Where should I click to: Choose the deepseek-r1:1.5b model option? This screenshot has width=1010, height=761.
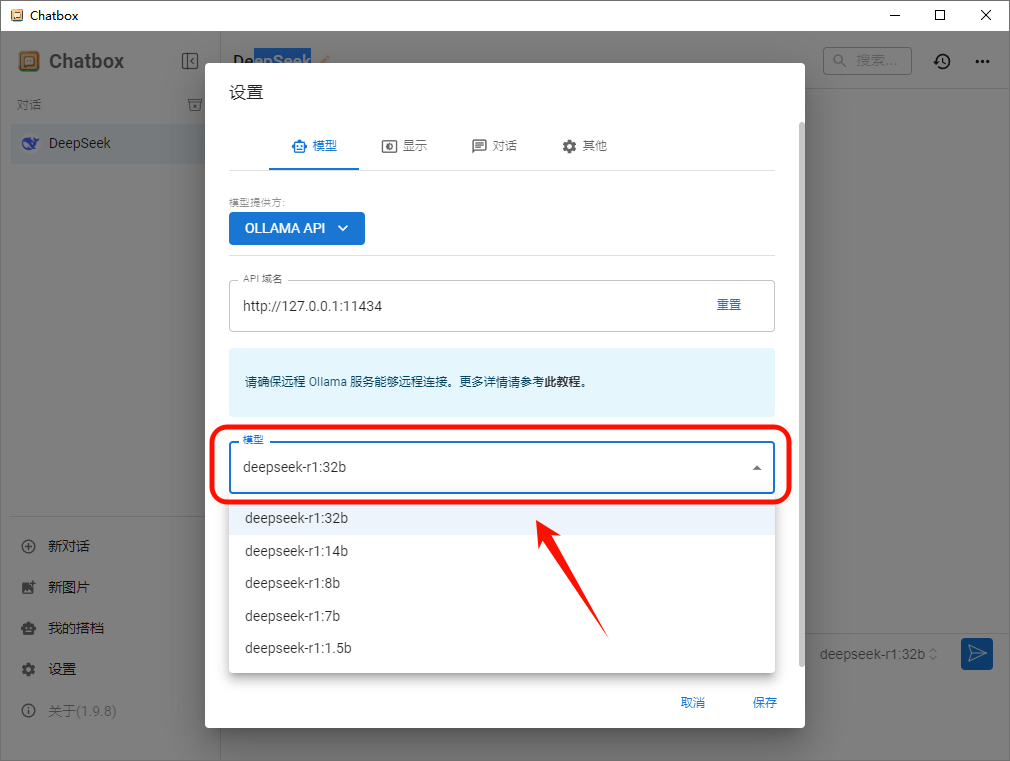[298, 648]
